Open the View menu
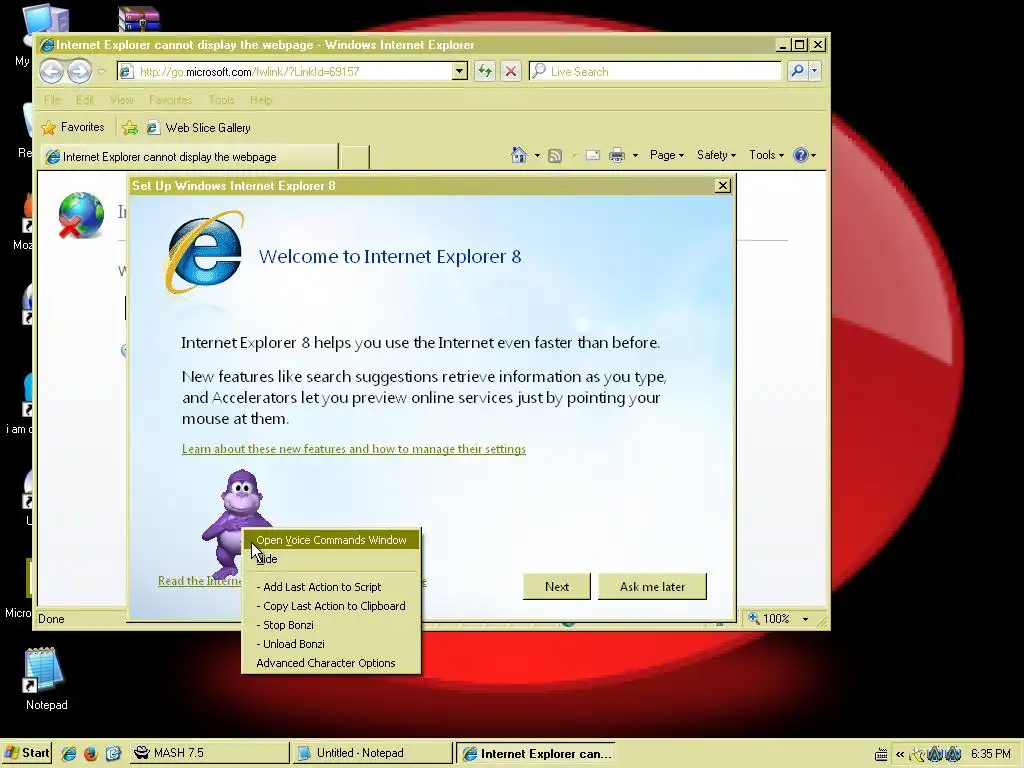Viewport: 1024px width, 768px height. (x=121, y=100)
